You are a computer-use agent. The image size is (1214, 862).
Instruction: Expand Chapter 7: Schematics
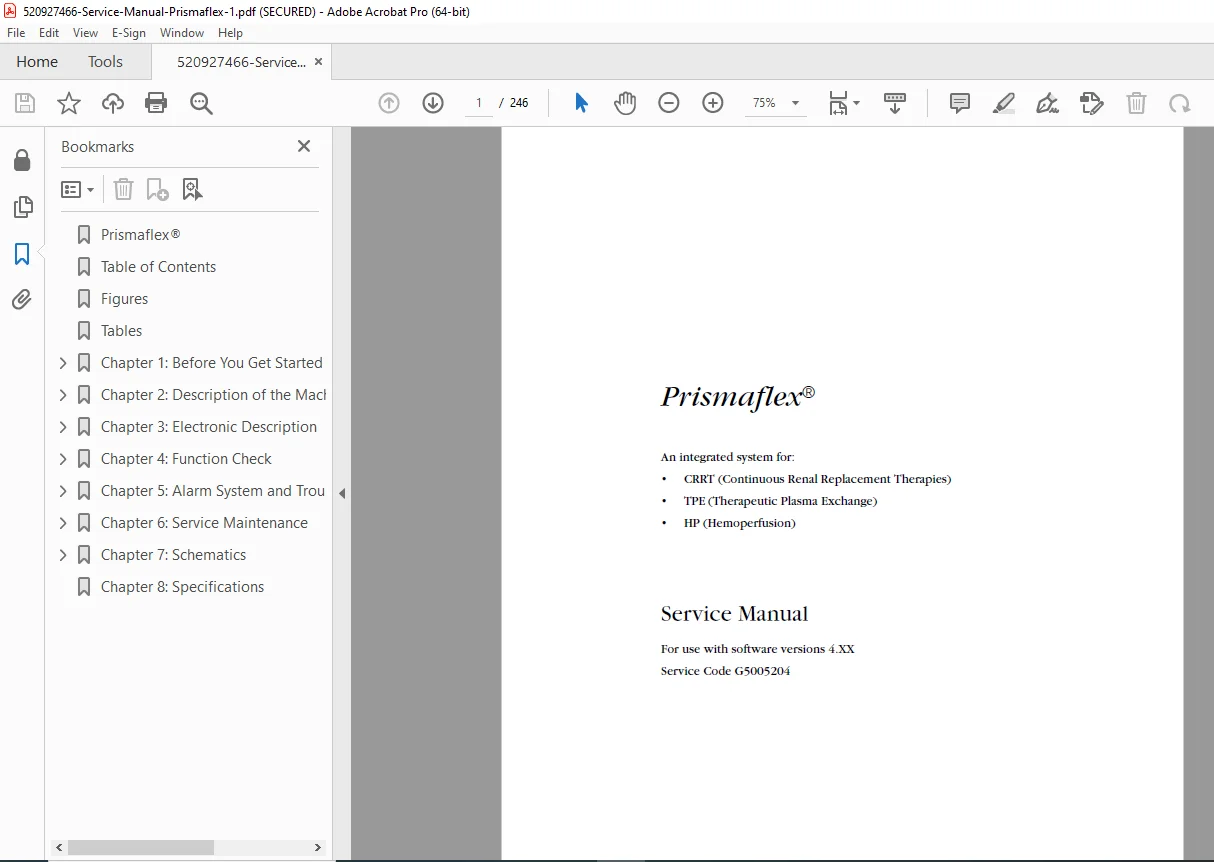point(63,555)
